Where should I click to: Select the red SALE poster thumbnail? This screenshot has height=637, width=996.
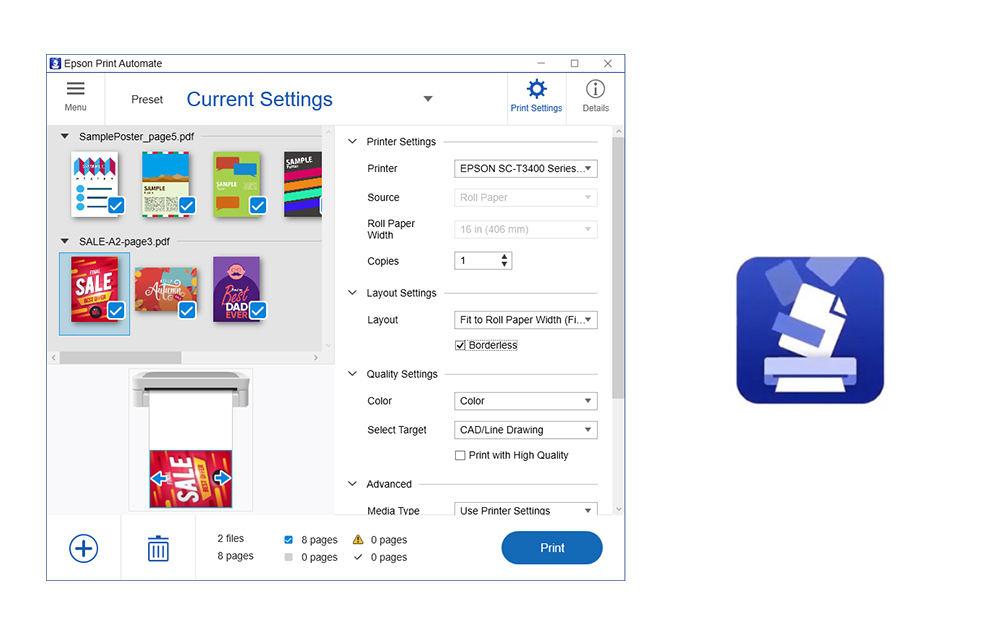tap(92, 287)
